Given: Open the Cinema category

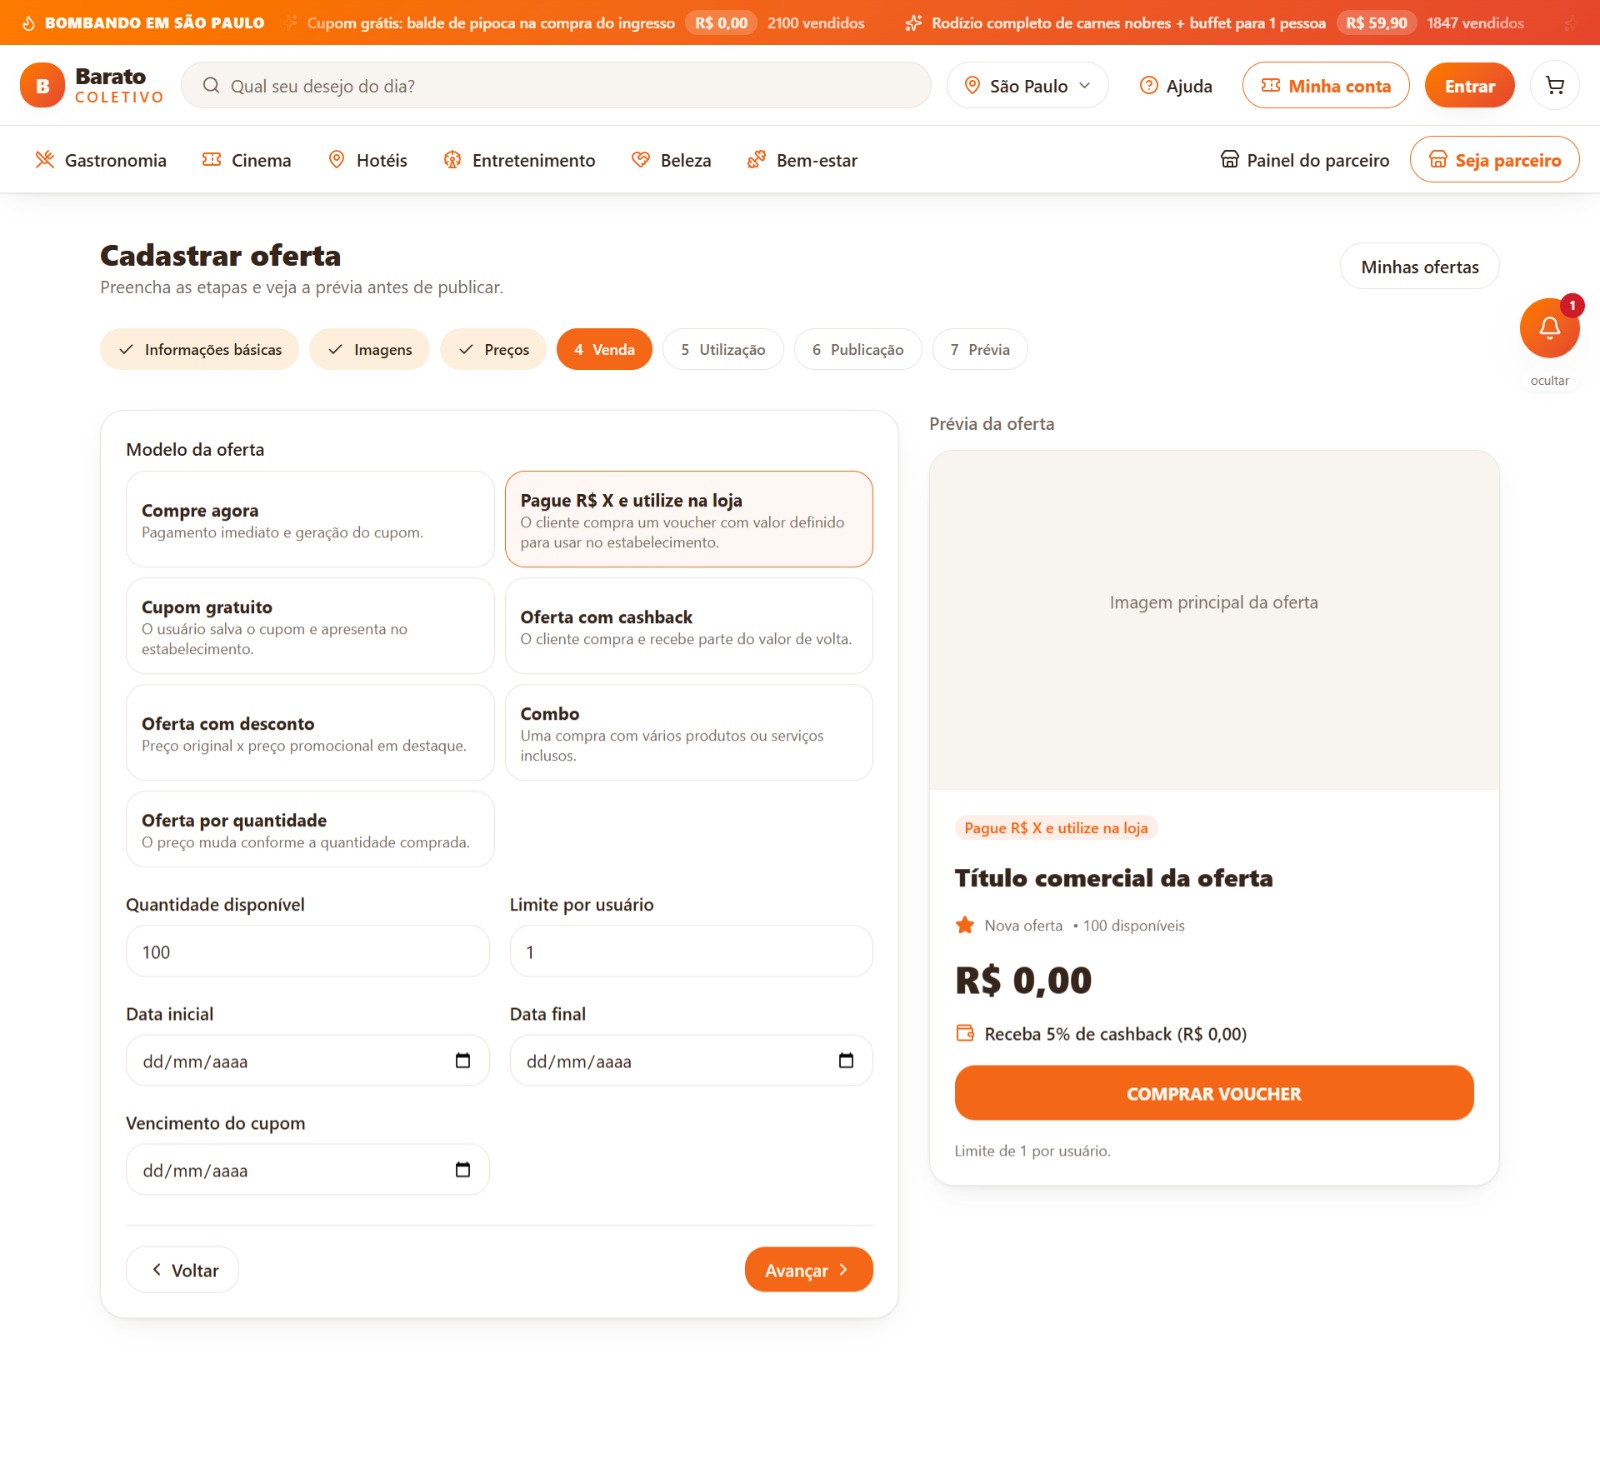Looking at the screenshot, I should click(x=246, y=160).
